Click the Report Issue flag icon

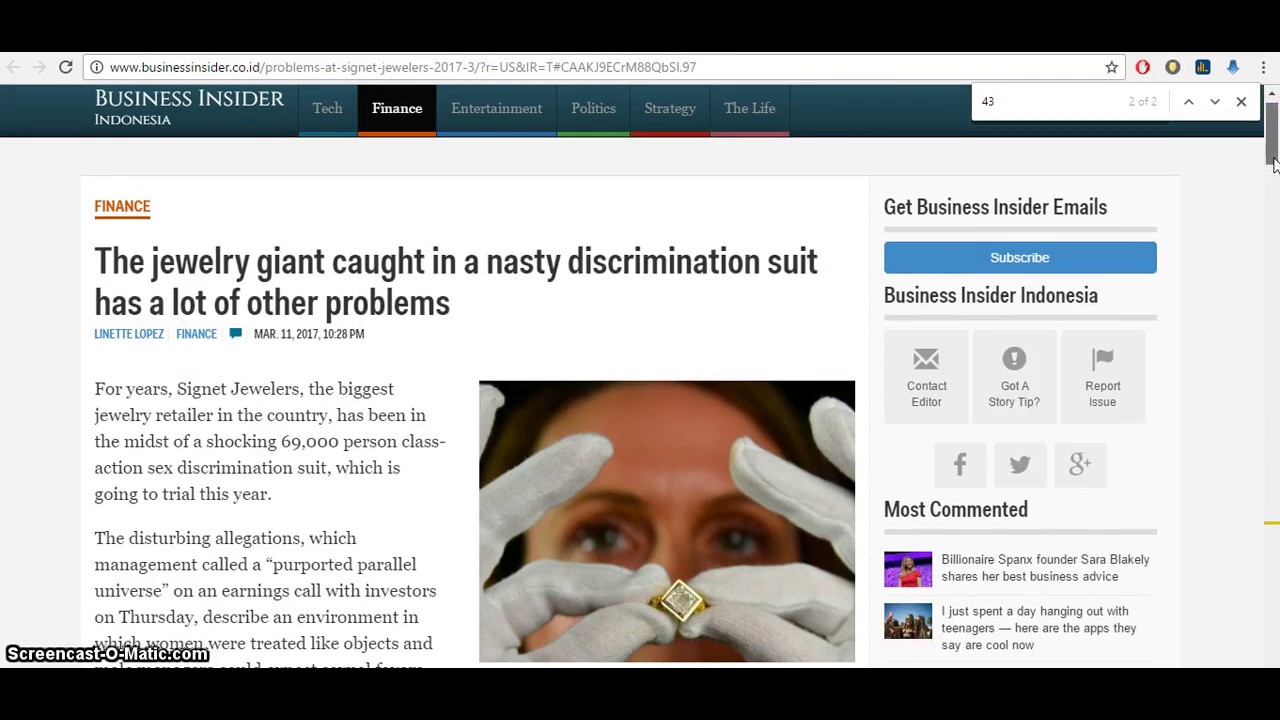[1102, 358]
